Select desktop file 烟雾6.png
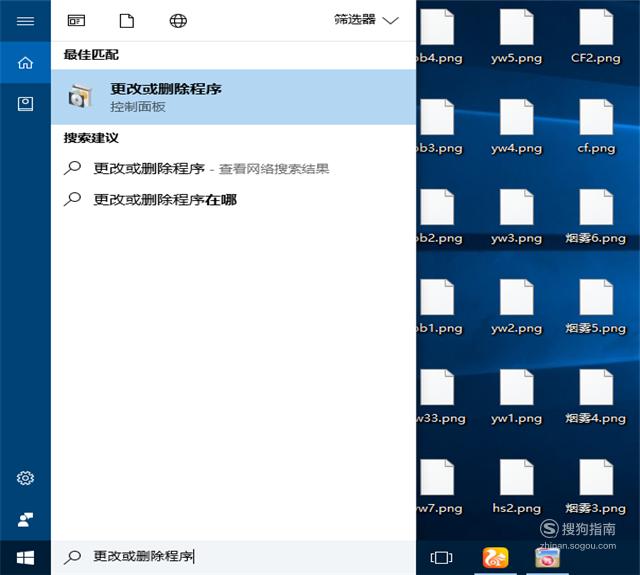The height and width of the screenshot is (575, 640). (x=596, y=218)
